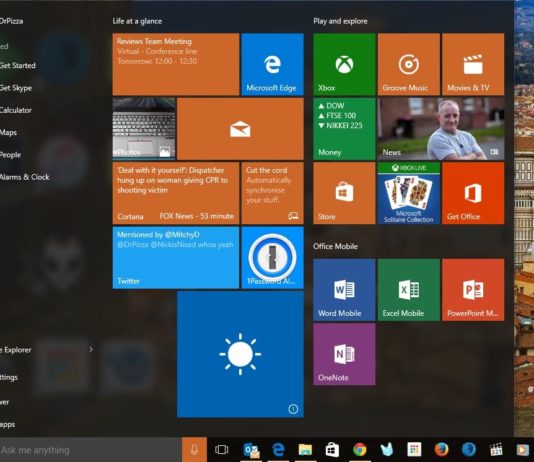Open Store from the taskbar
Screen dimensions: 534x462
point(332,450)
